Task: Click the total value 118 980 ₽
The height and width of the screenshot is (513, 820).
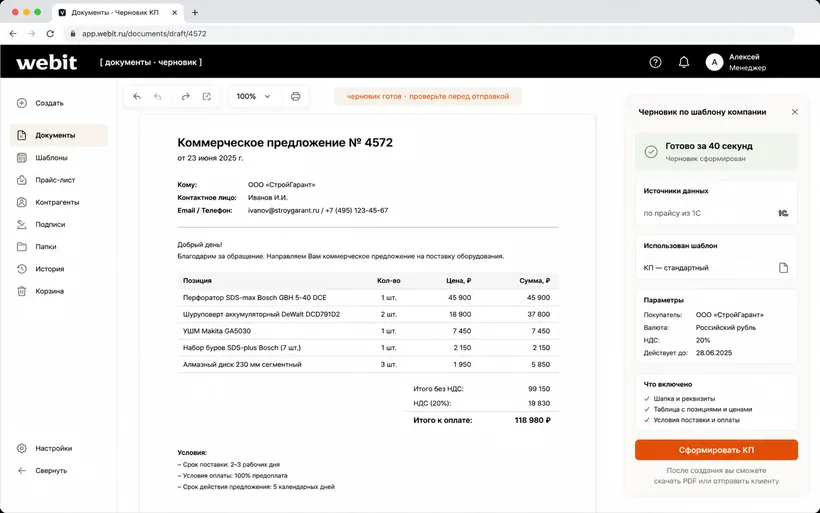Action: click(532, 420)
